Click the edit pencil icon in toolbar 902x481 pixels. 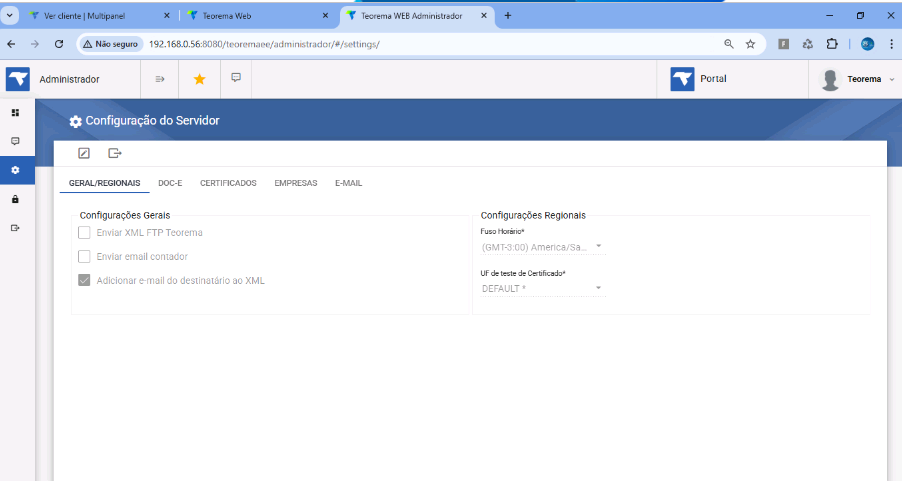coord(84,153)
